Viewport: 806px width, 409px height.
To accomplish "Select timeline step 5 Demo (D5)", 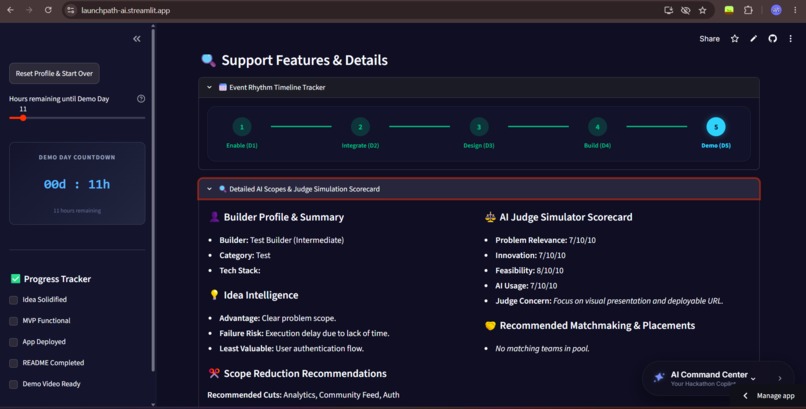I will coord(716,127).
